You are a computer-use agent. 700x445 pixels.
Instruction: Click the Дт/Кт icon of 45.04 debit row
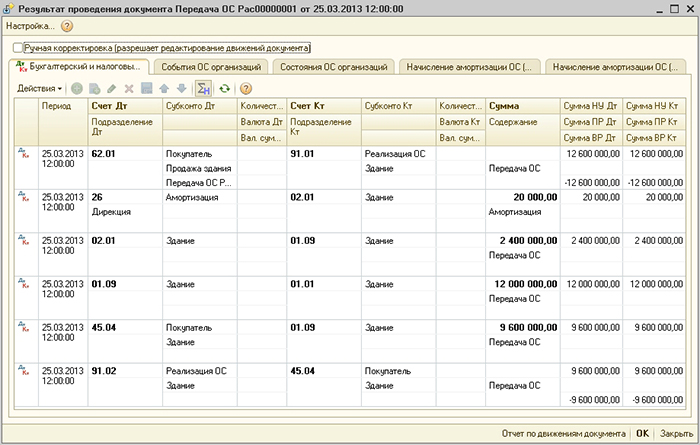pos(24,327)
